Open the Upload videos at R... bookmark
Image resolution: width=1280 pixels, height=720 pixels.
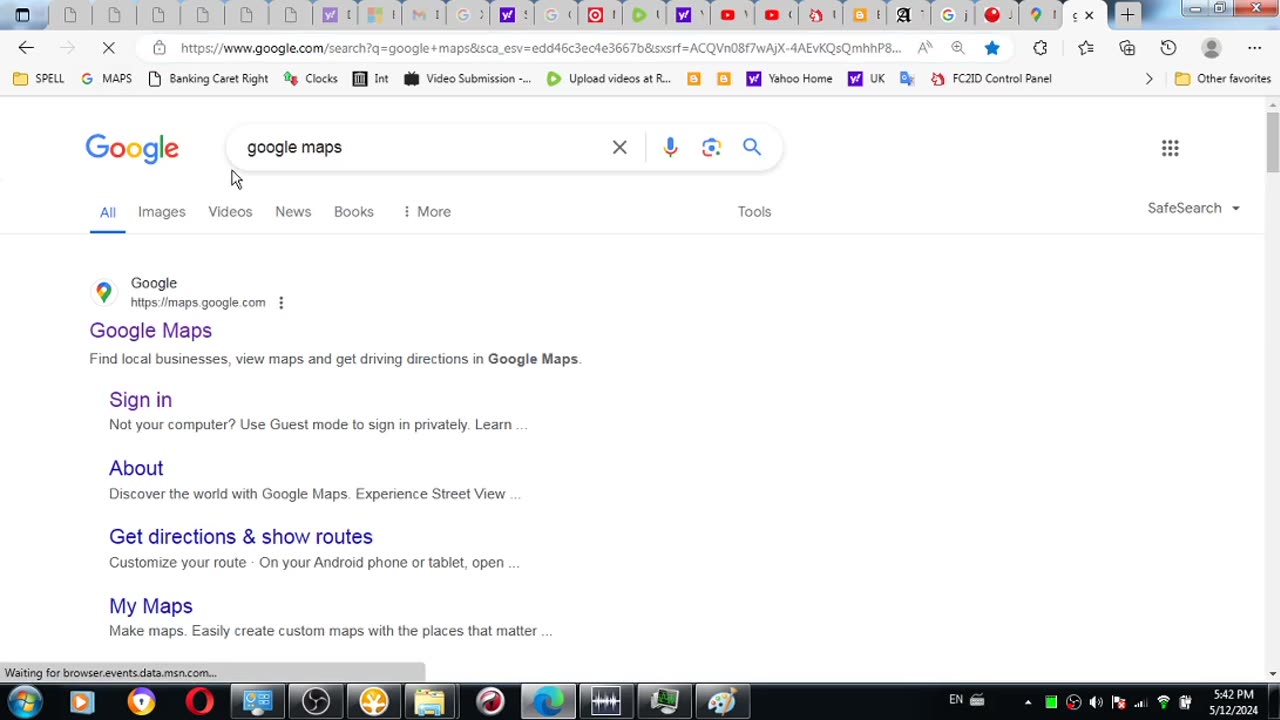609,78
